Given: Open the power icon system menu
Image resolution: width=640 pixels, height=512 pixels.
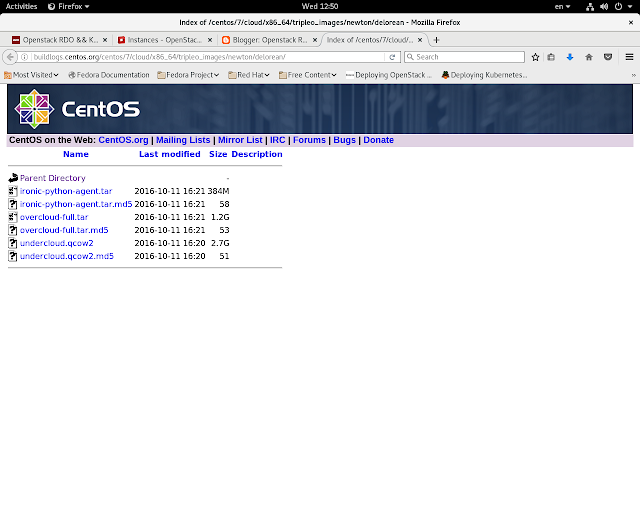Looking at the screenshot, I should point(618,7).
